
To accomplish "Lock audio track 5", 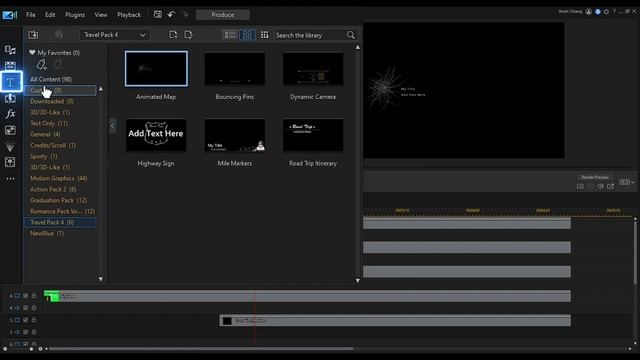I will click(x=34, y=331).
